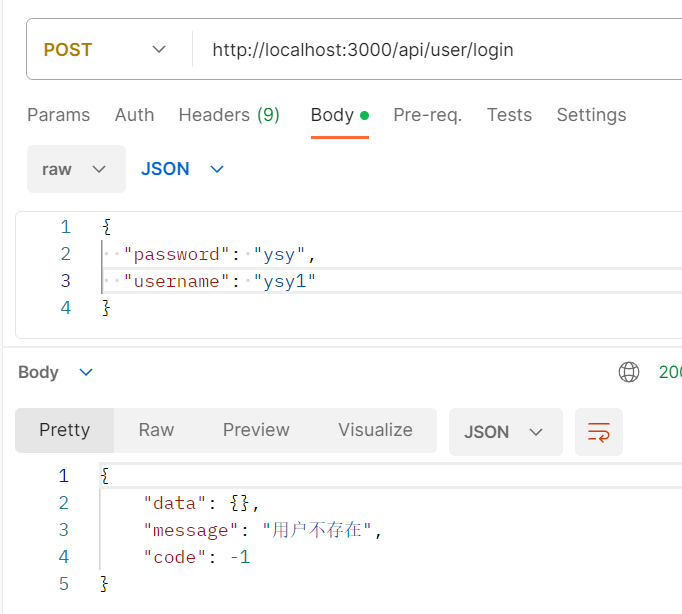Switch to the Params tab
Viewport: 682px width, 614px height.
point(58,115)
